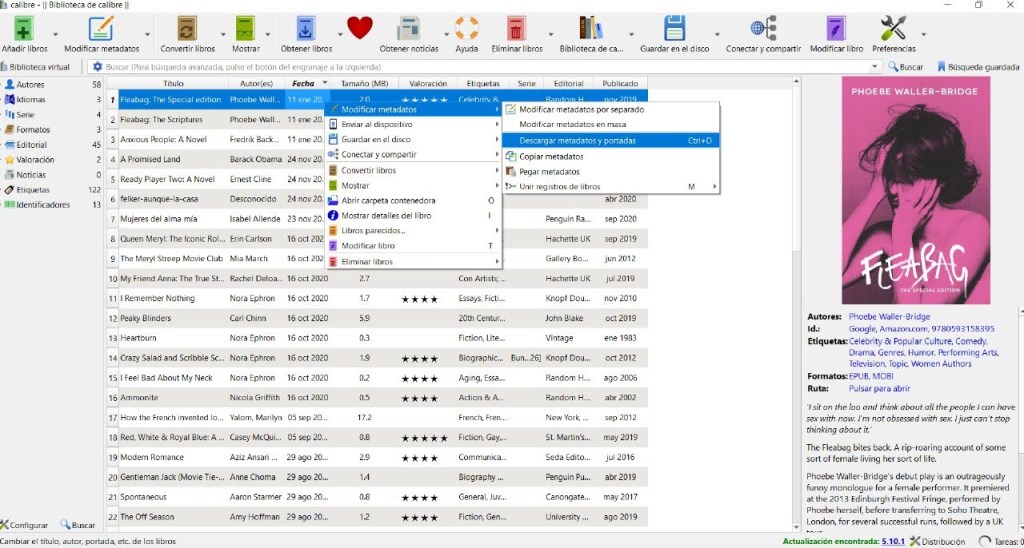Open the Convertir libros tool
Viewport: 1024px width, 548px height.
pyautogui.click(x=187, y=30)
